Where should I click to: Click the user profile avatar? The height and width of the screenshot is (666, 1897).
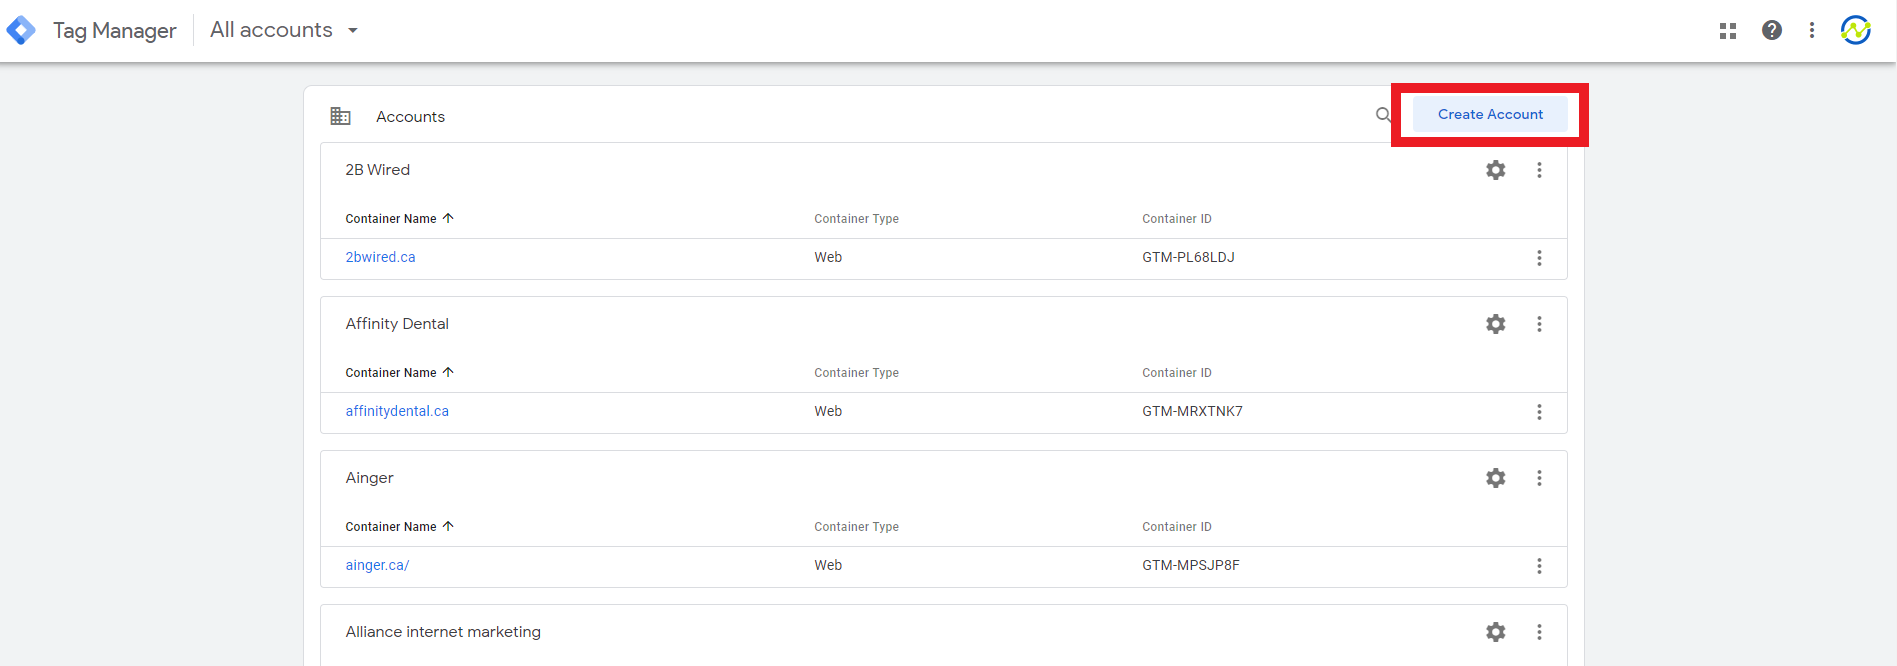tap(1855, 30)
